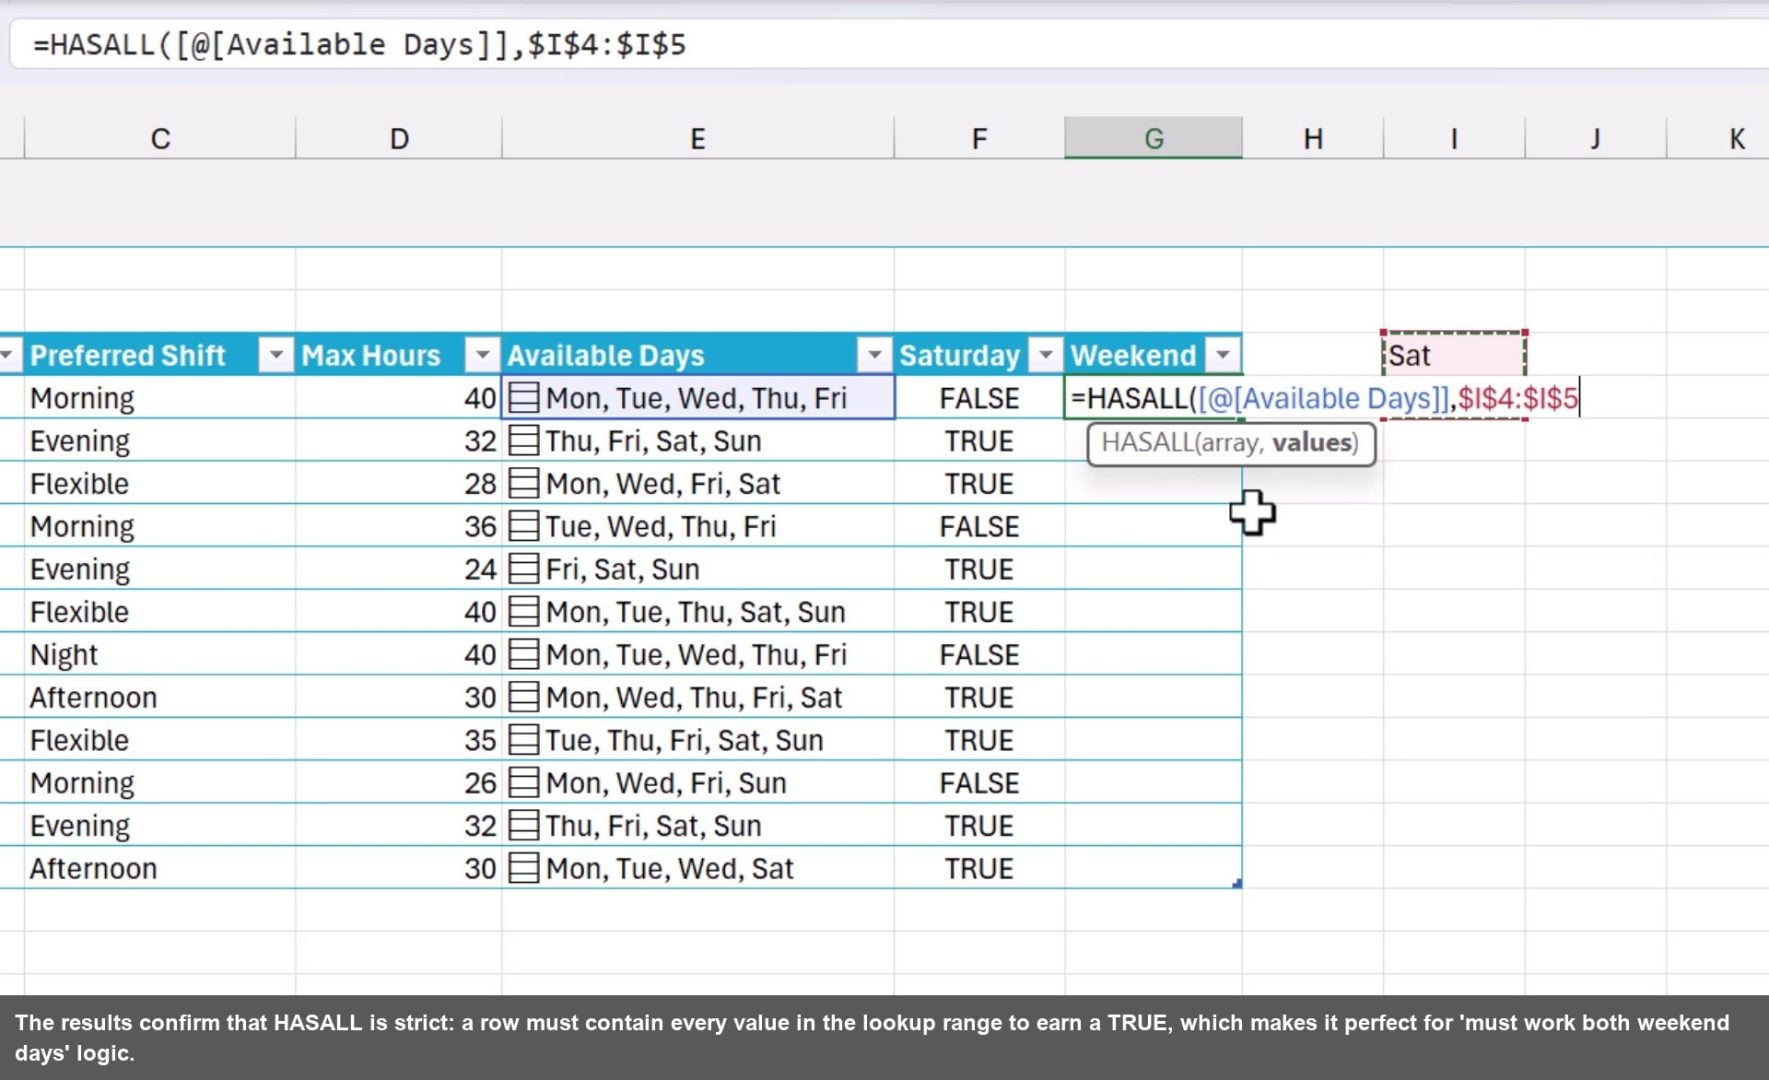Click the Max Hours cell showing 24

(x=399, y=569)
